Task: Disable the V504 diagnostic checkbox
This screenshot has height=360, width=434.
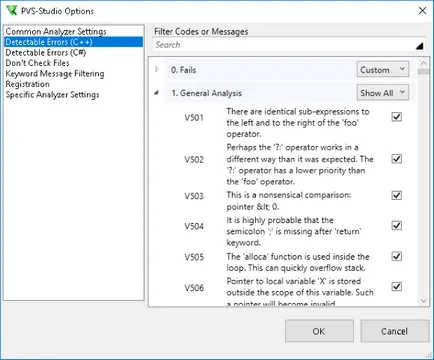Action: click(x=396, y=226)
